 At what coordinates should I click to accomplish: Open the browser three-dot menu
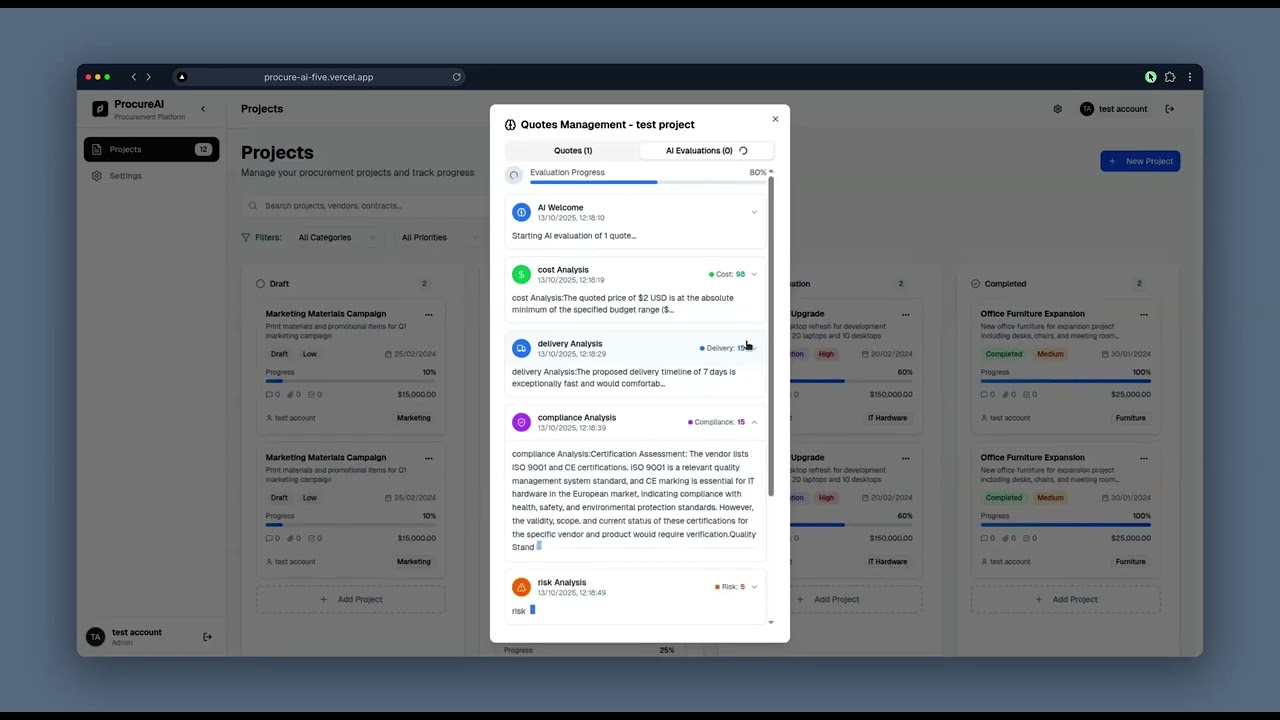pyautogui.click(x=1190, y=77)
